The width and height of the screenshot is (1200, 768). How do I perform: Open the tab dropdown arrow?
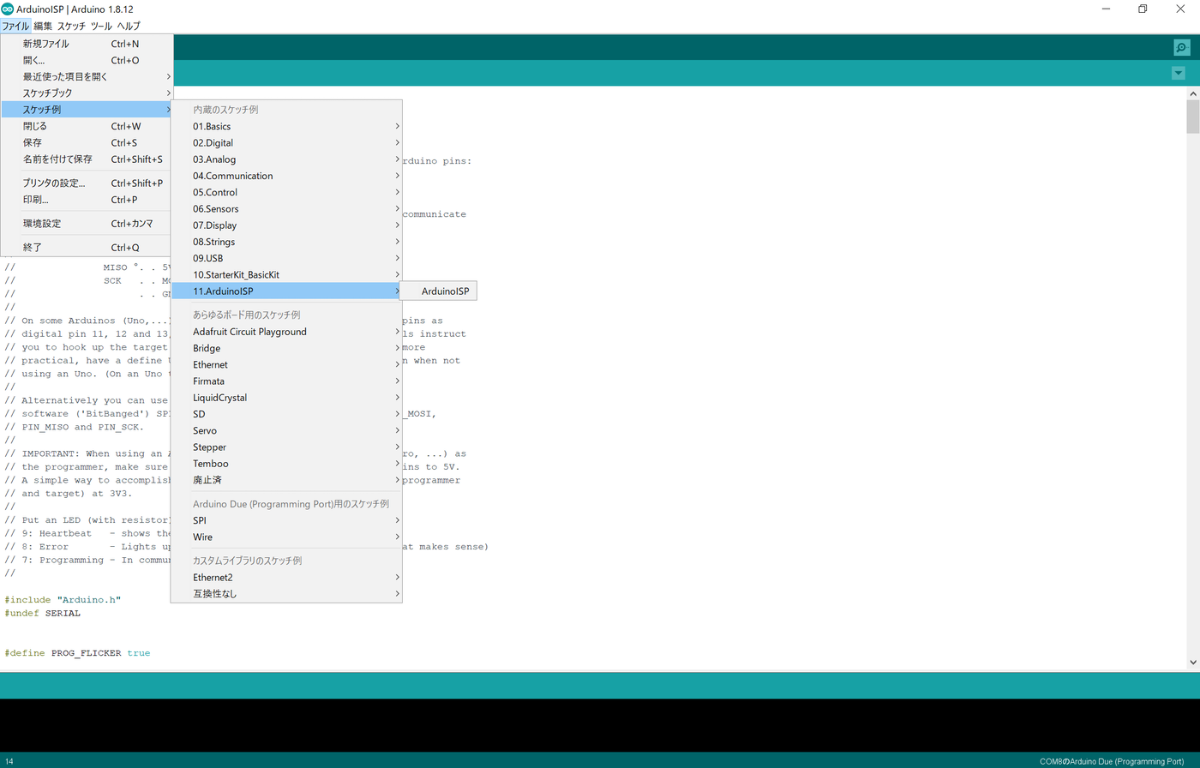pyautogui.click(x=1177, y=73)
